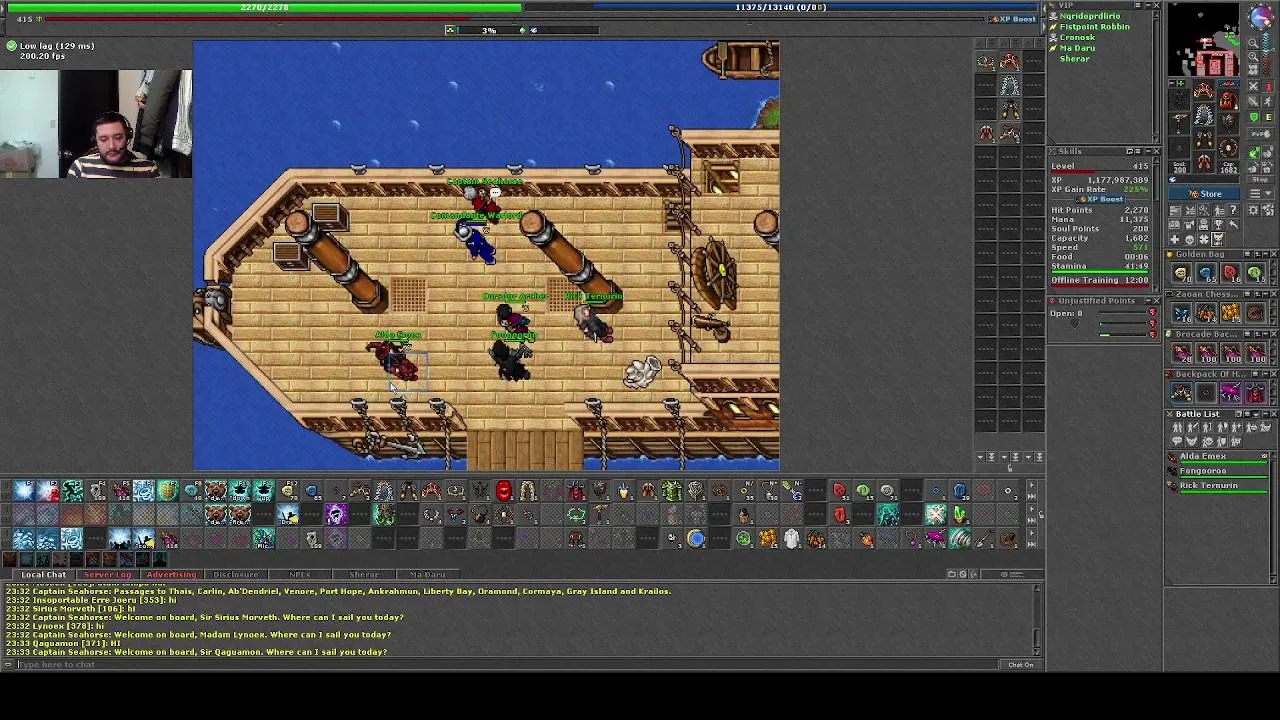The height and width of the screenshot is (720, 1280).
Task: Select Fistpoint Robbin in VIP list
Action: 1094,27
